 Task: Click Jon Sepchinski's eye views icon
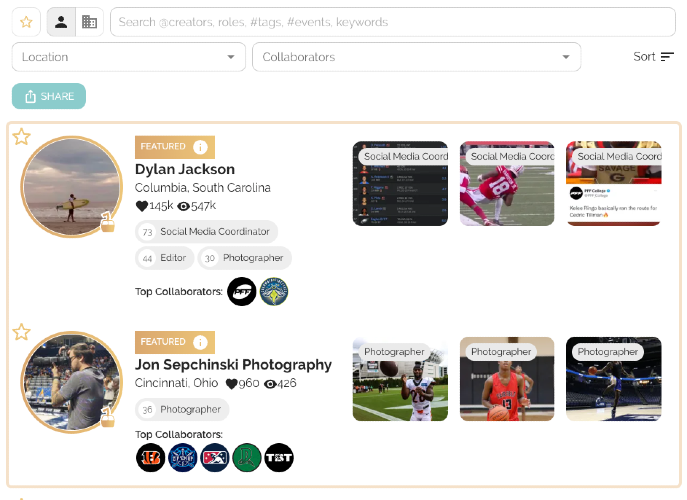270,384
